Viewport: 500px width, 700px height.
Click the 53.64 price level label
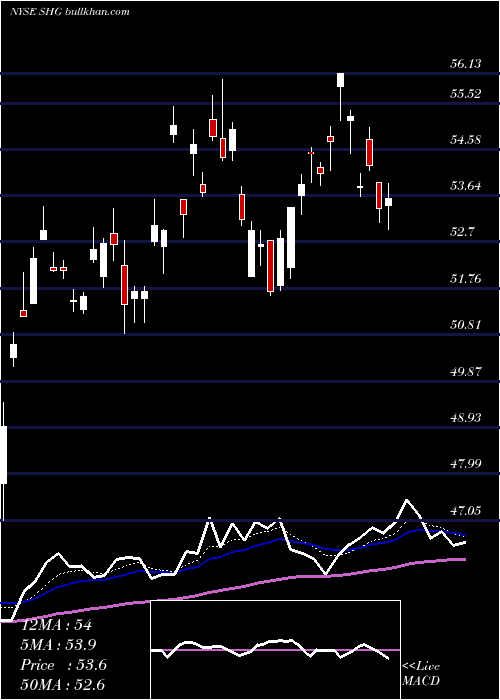coord(465,186)
